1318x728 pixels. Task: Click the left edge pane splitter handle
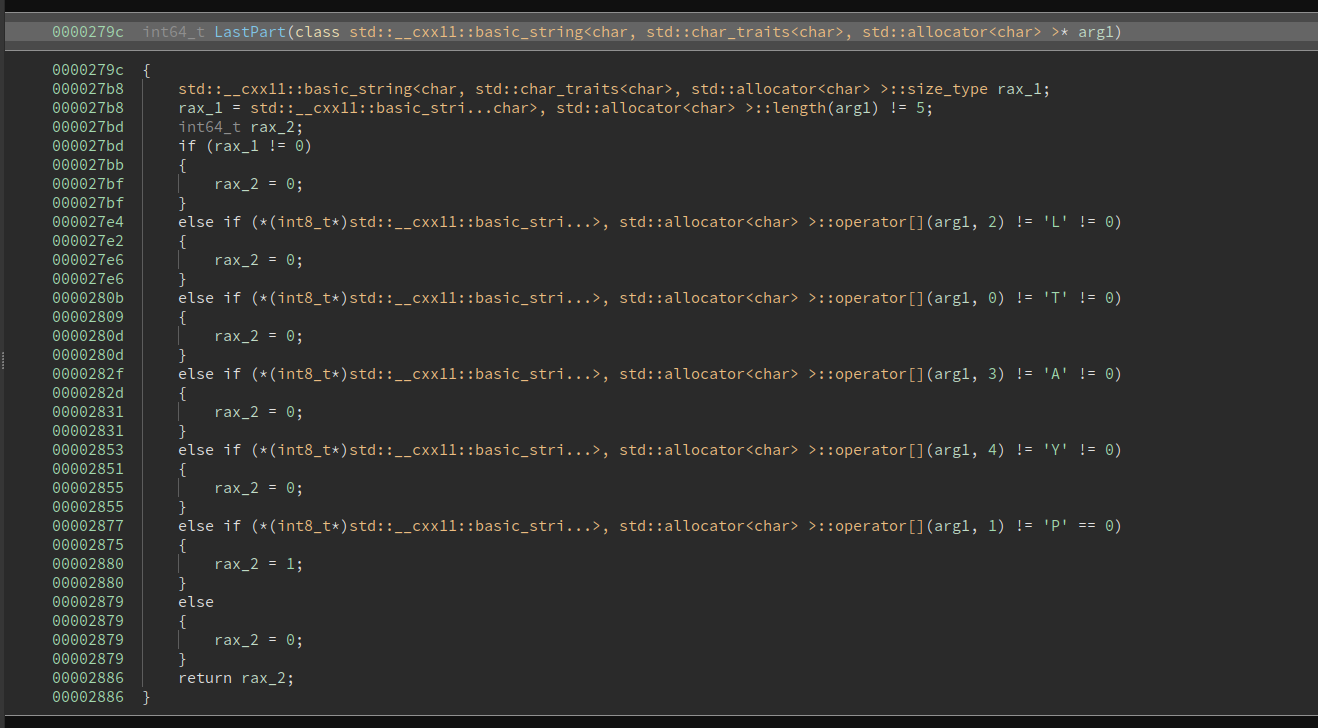[3, 361]
